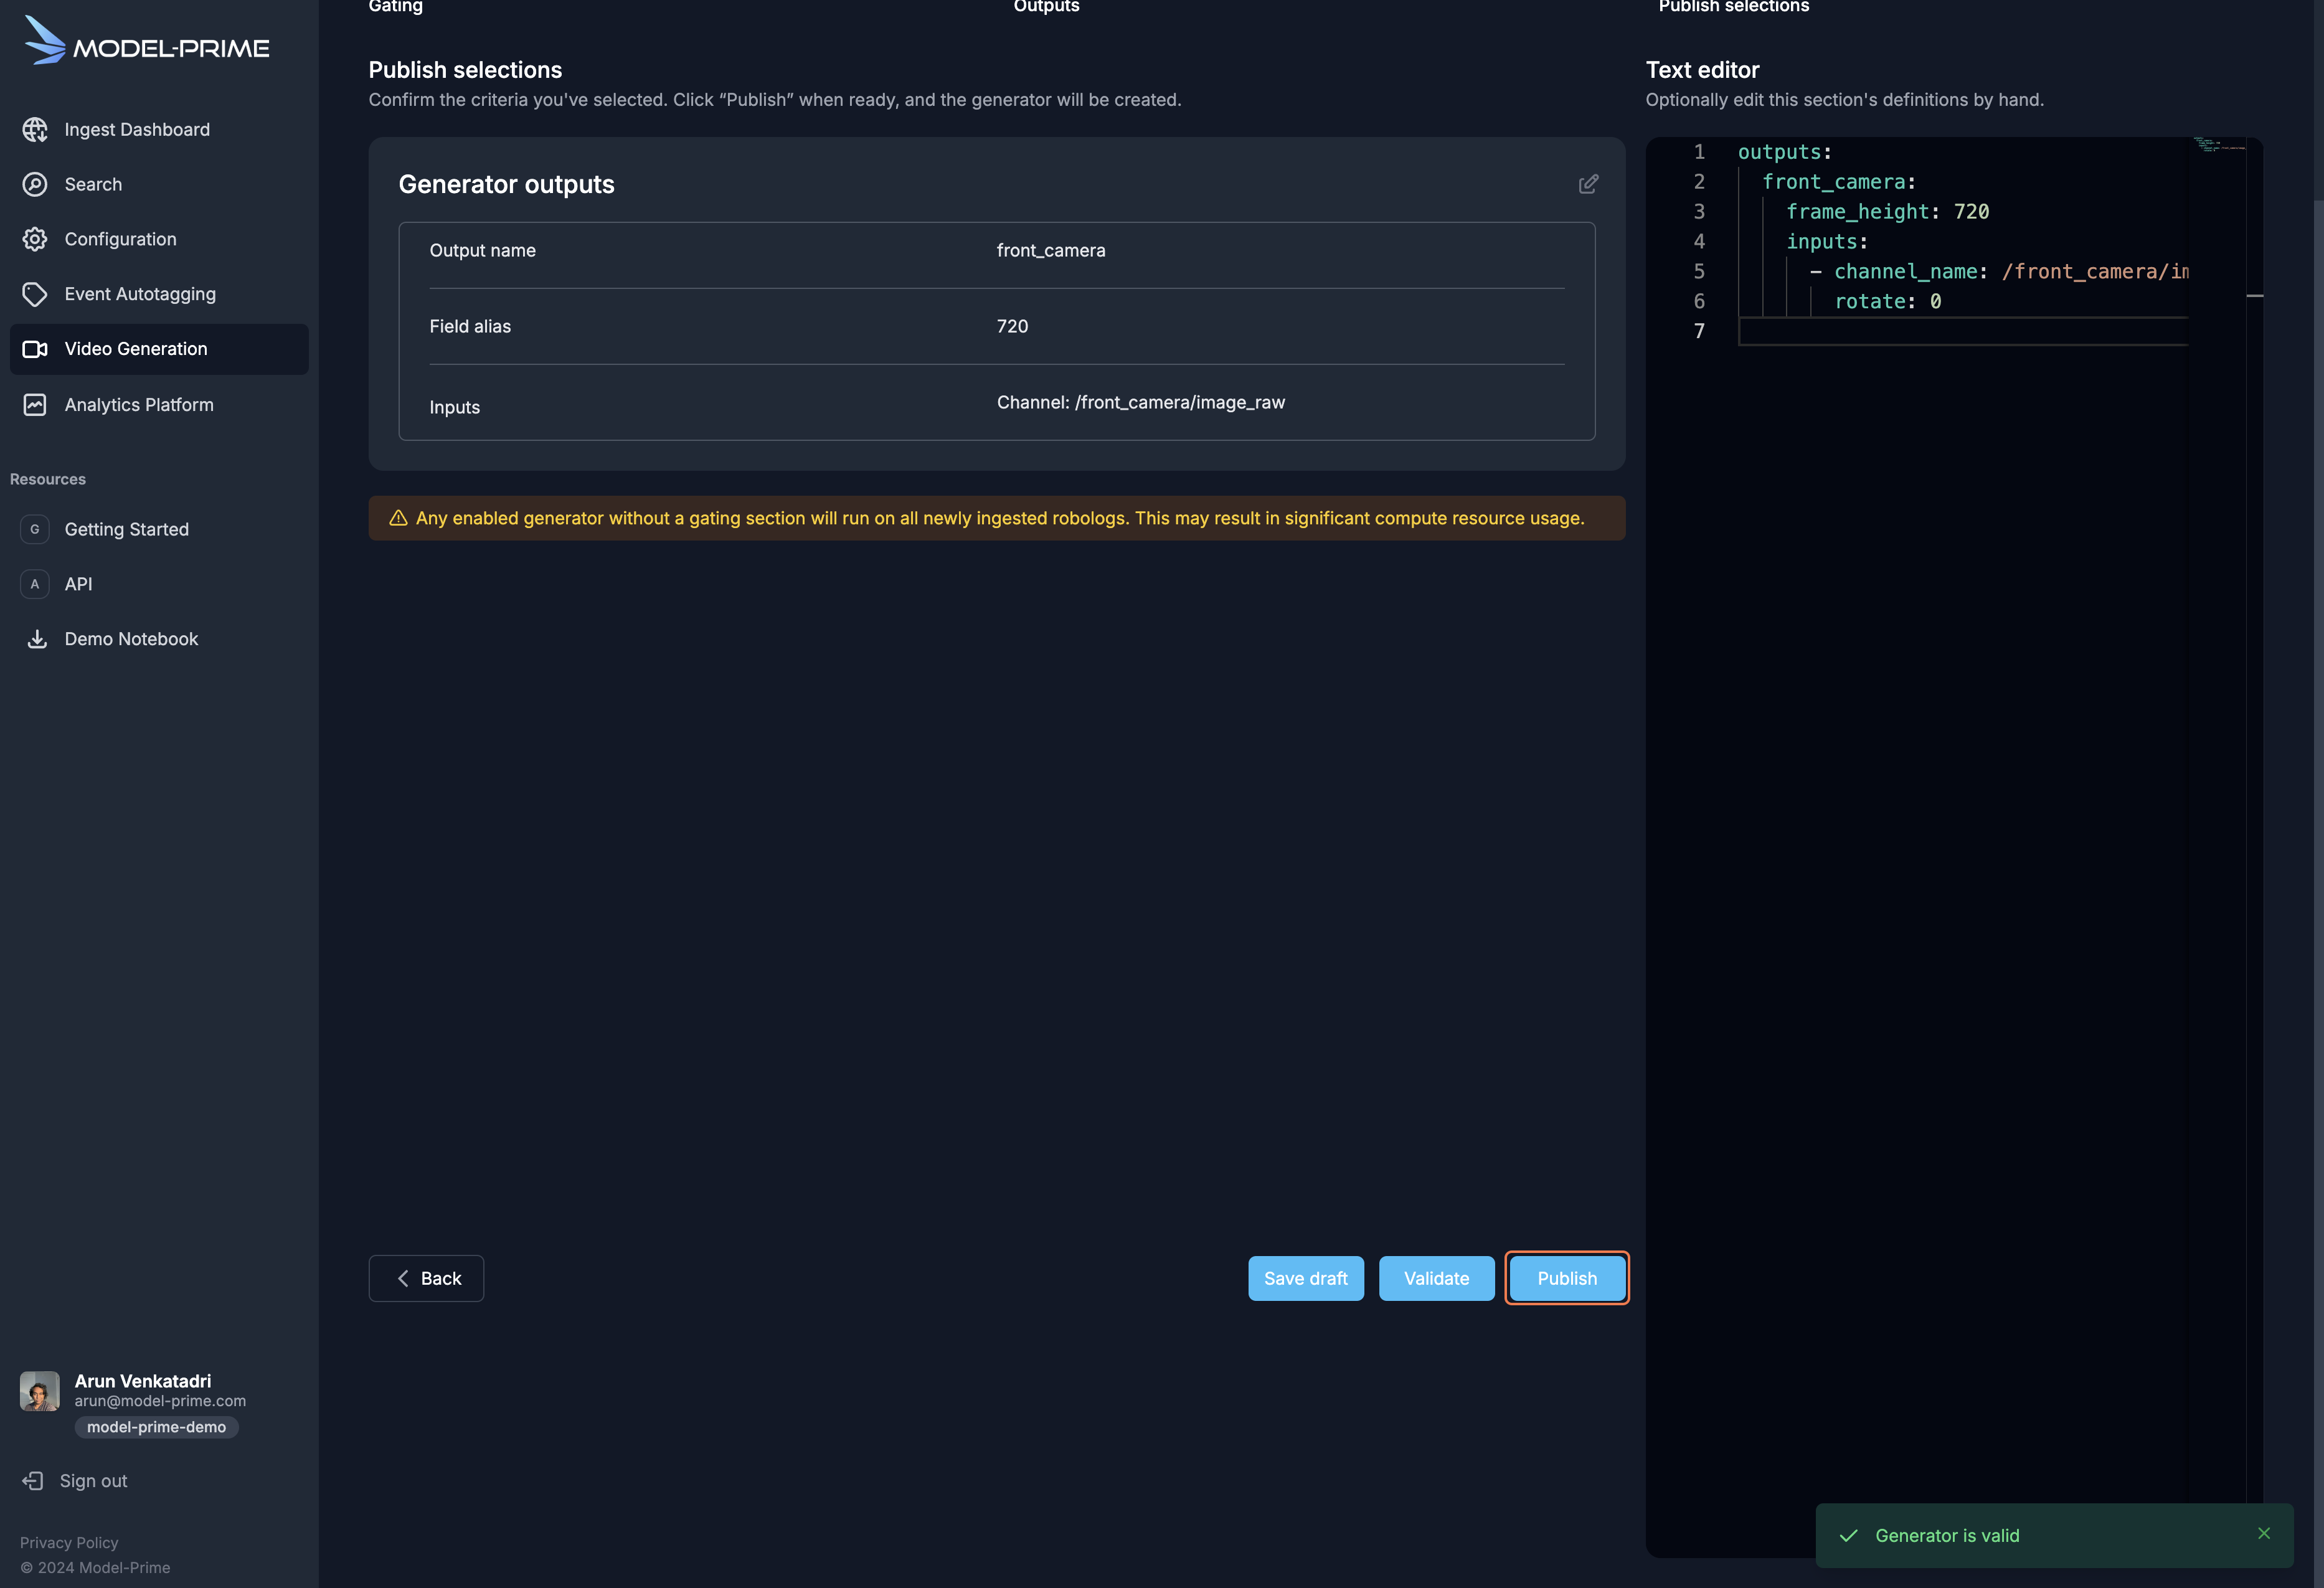2324x1588 pixels.
Task: Click the Text editor heading
Action: 1702,70
